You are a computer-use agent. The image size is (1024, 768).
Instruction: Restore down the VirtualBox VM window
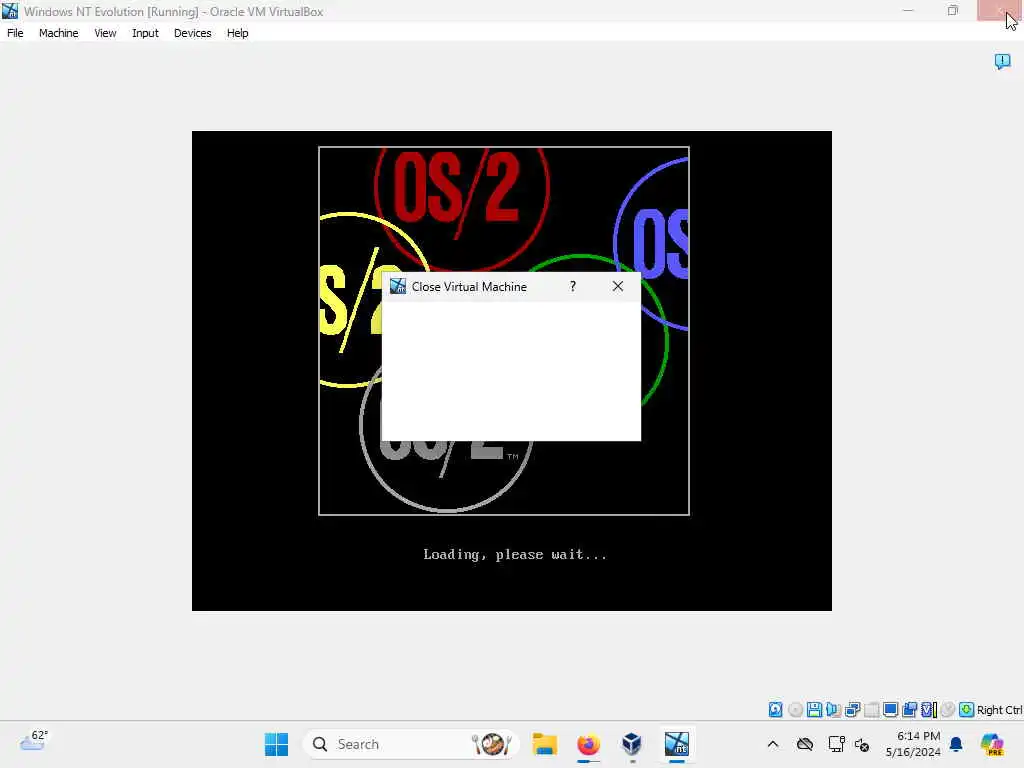(x=953, y=10)
